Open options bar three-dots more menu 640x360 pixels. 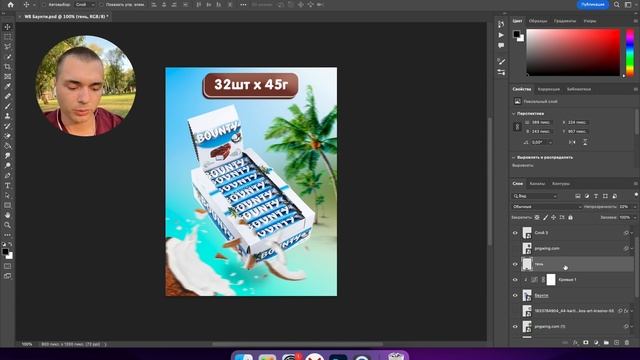243,4
